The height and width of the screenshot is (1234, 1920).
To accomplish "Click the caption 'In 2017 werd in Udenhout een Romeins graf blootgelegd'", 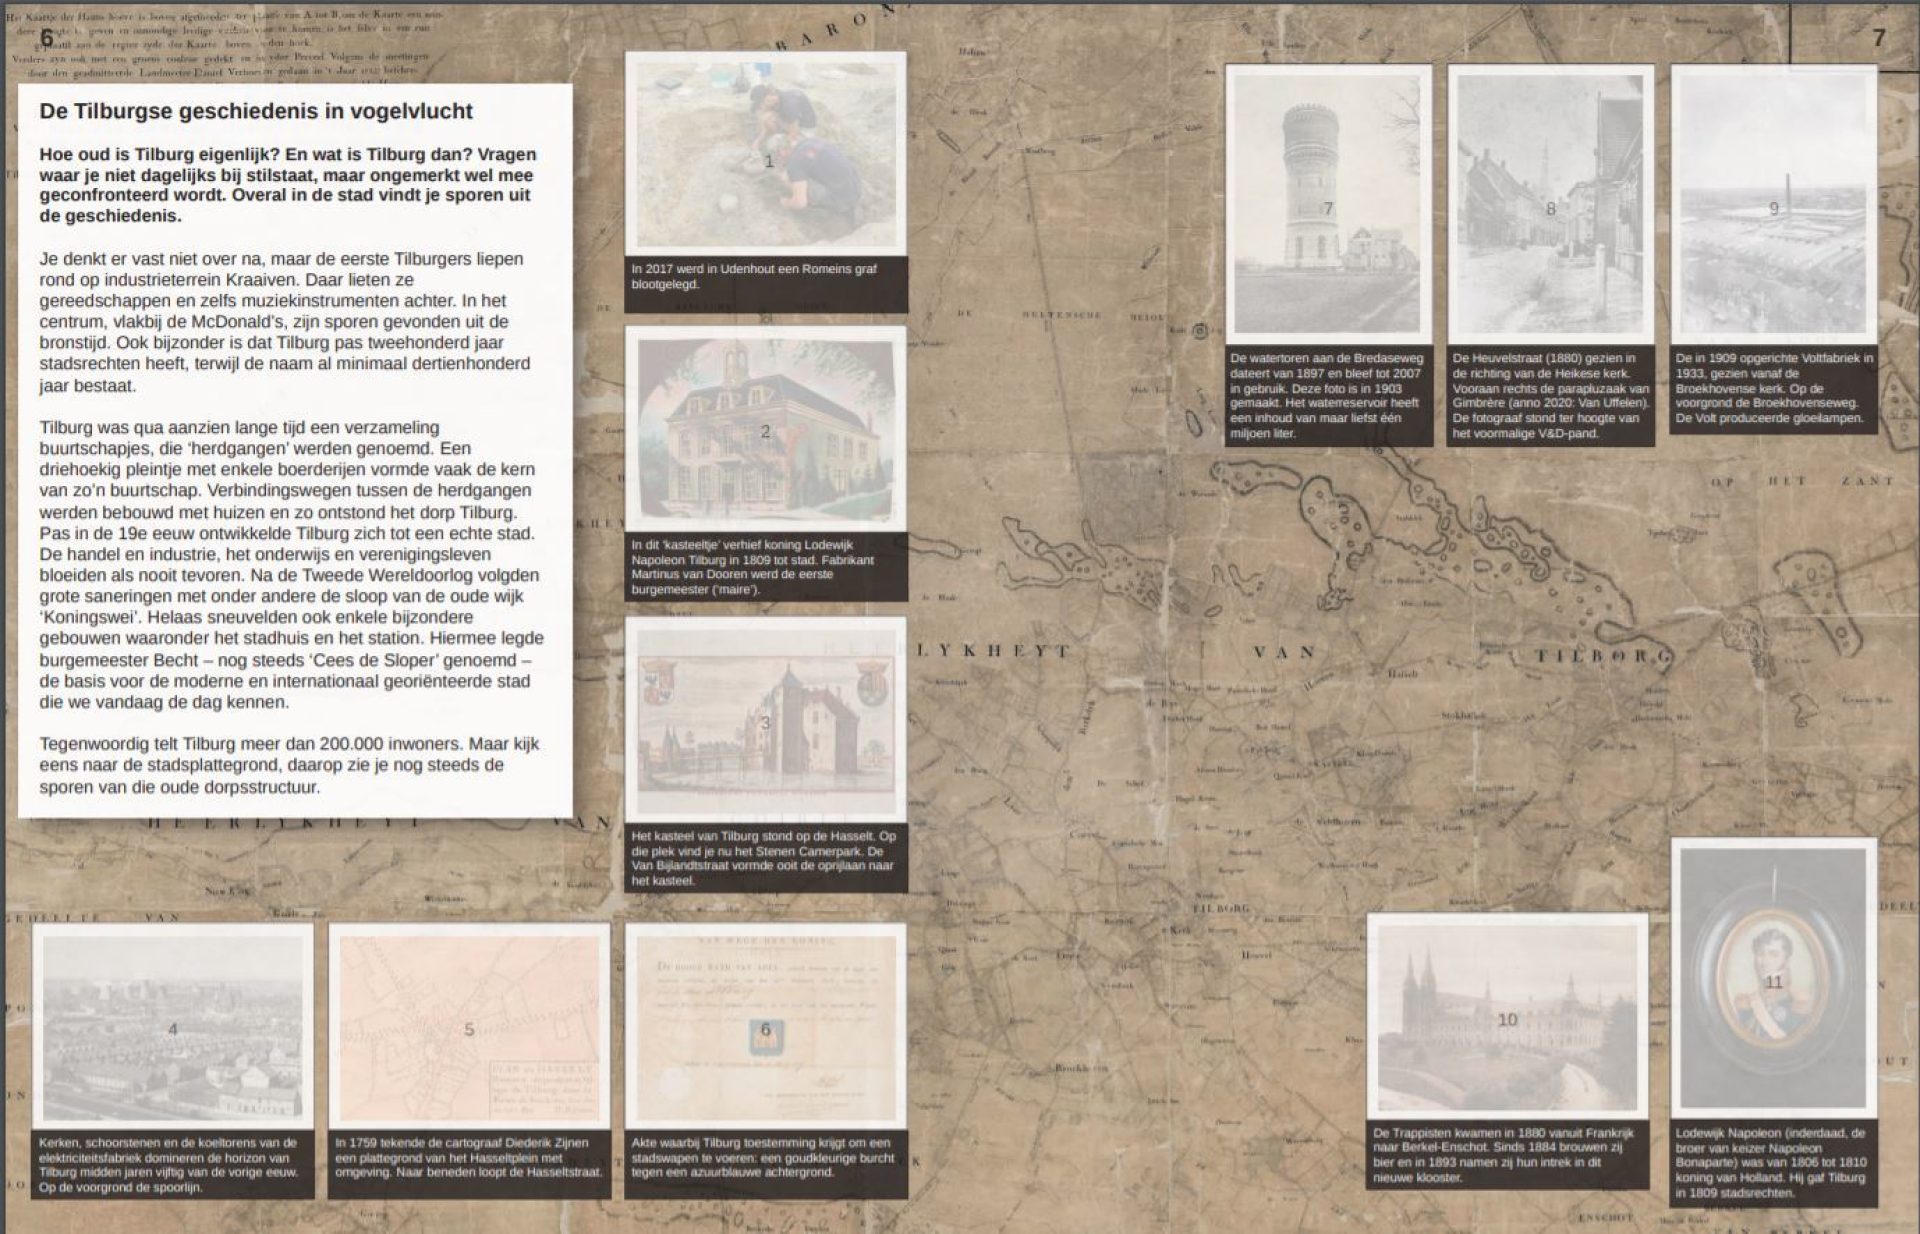I will pos(766,284).
